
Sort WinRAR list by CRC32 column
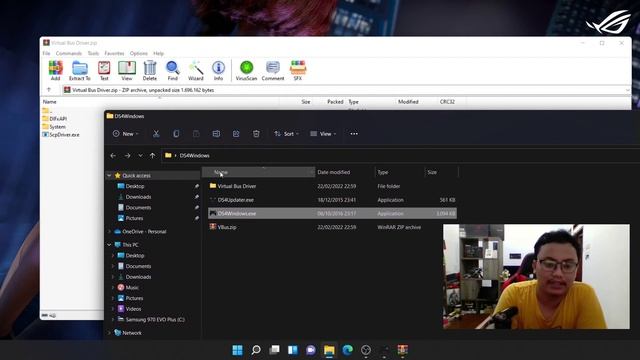(x=447, y=102)
